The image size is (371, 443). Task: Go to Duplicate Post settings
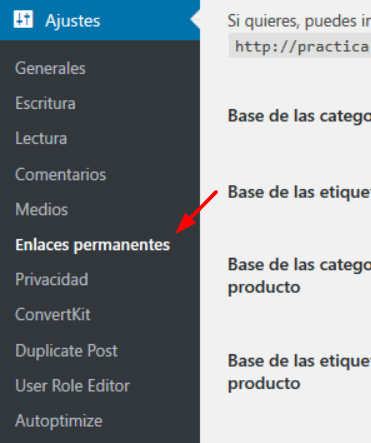coord(66,351)
